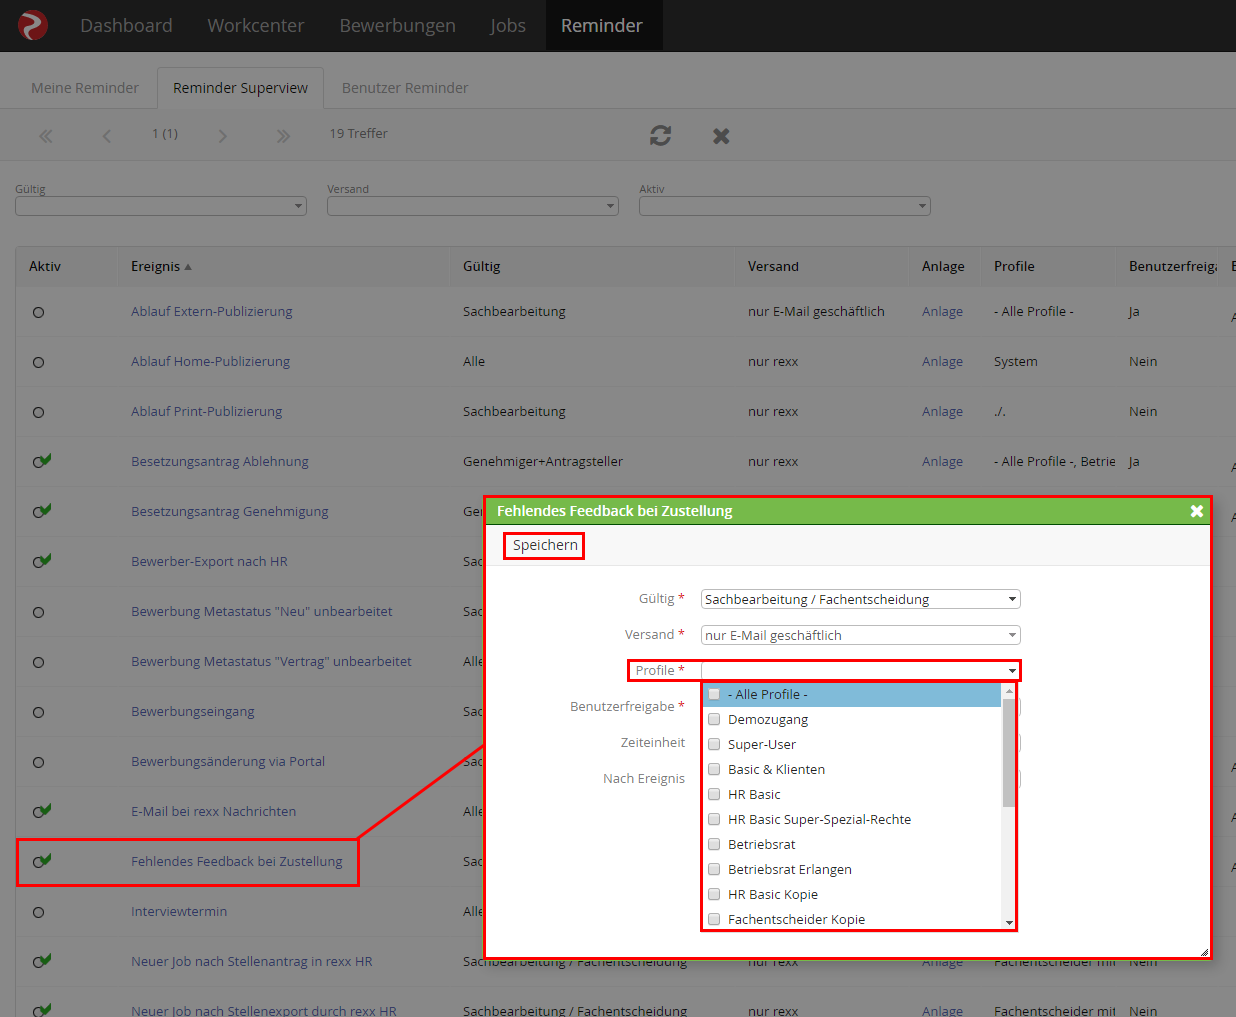Screen dimensions: 1236x1017
Task: Open Anlage link for Ablauf Print-Publizierung
Action: (x=942, y=412)
